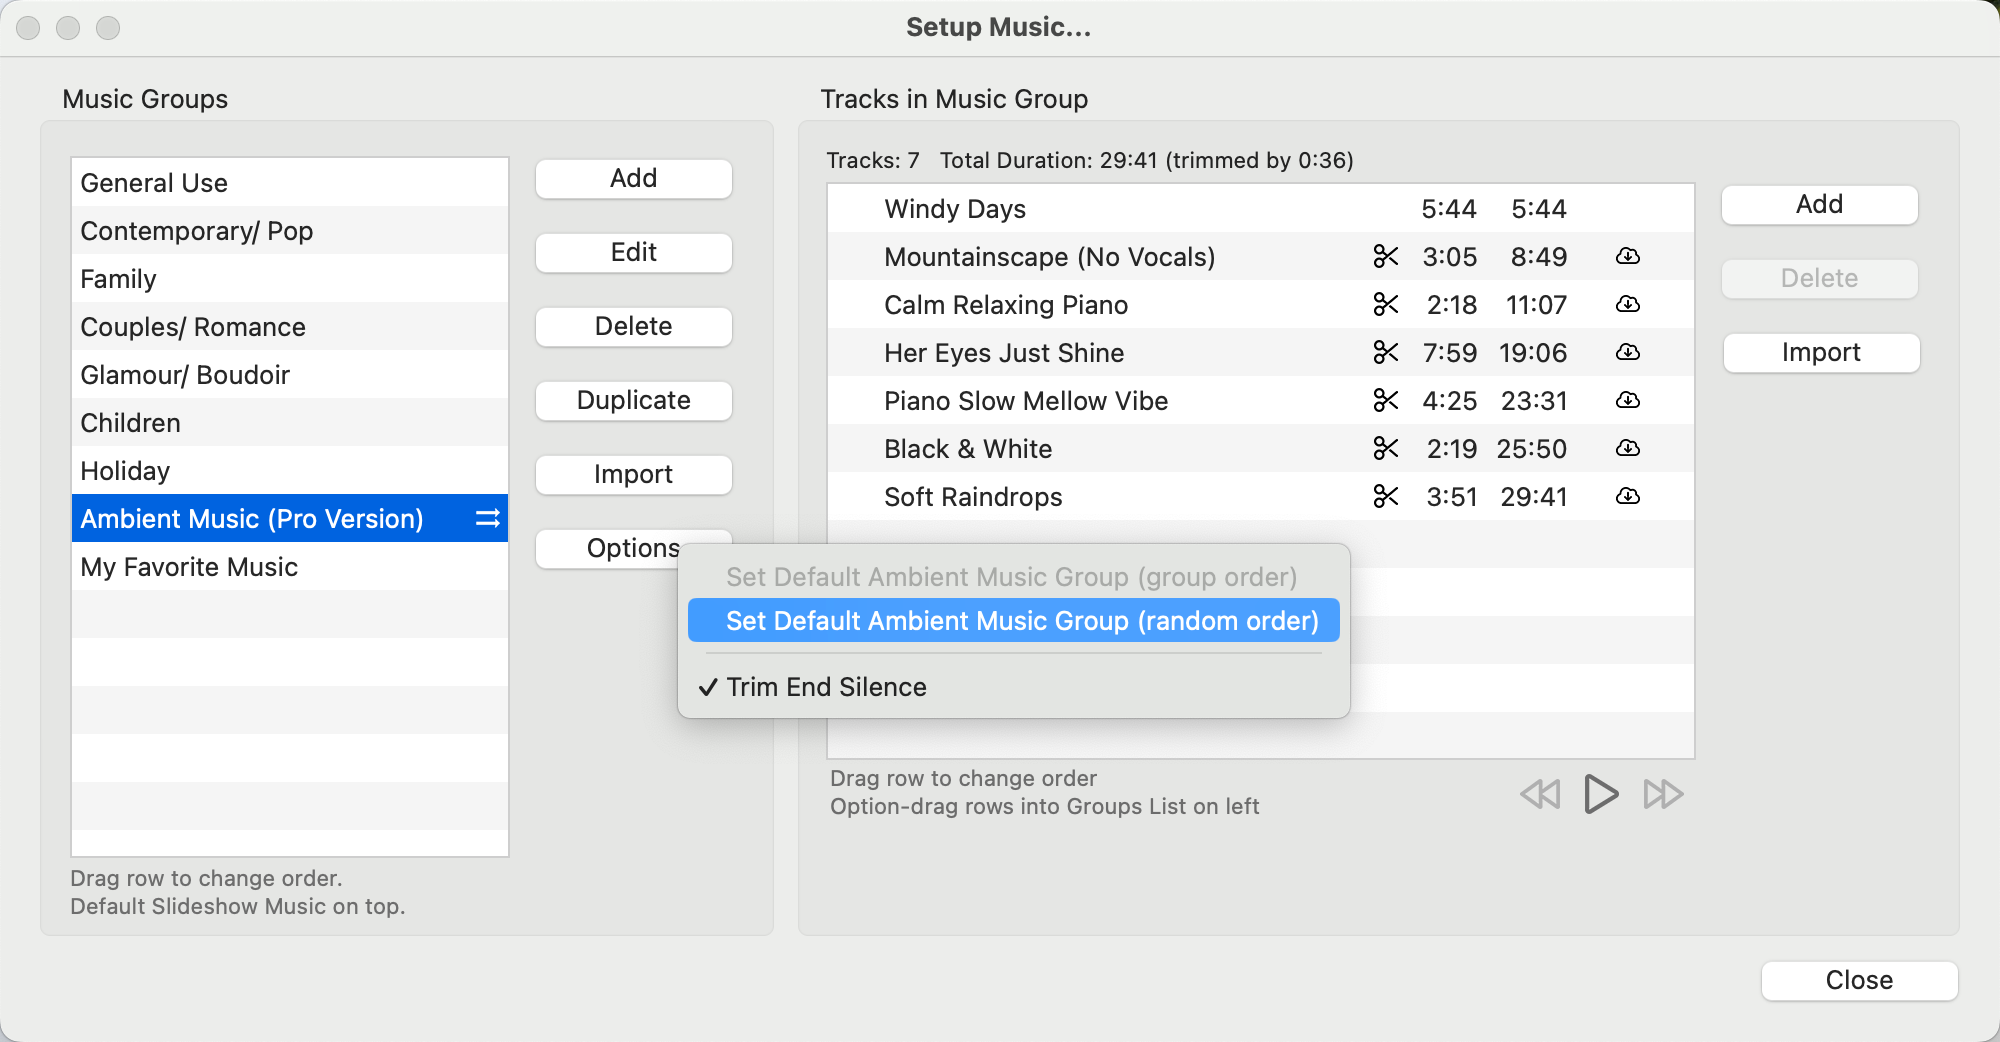Click the rewind previous track button
The image size is (2000, 1042).
coord(1540,795)
